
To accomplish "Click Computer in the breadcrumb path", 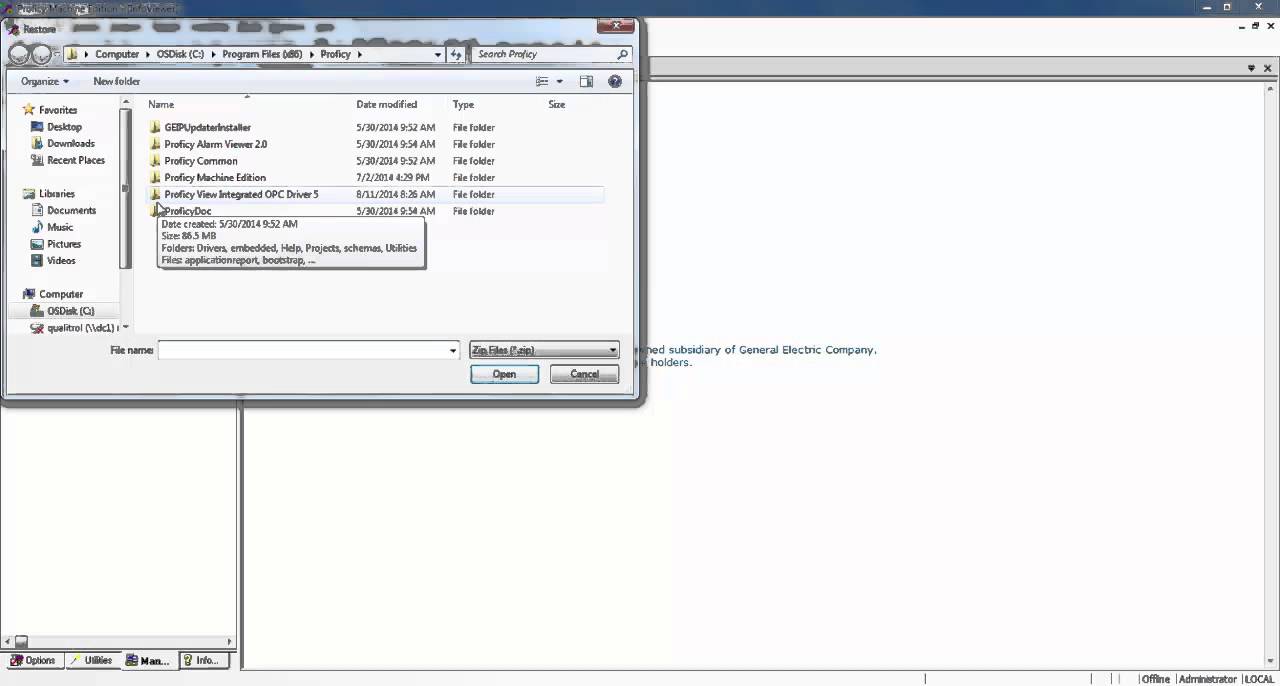I will [117, 54].
